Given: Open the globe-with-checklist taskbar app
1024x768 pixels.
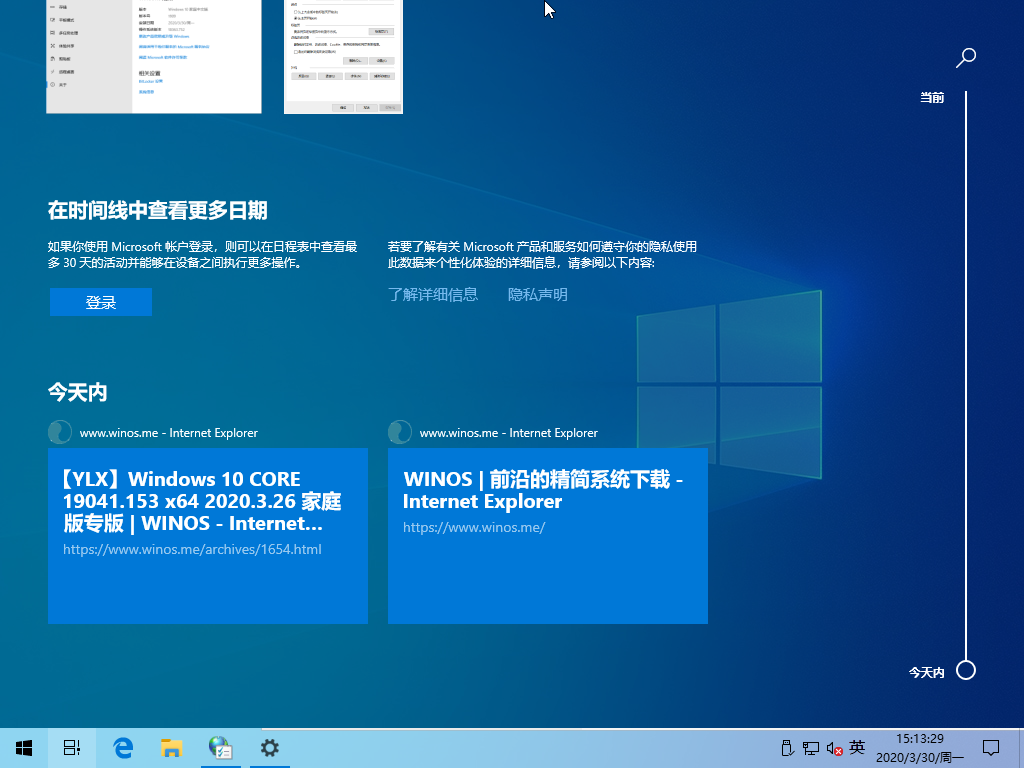Looking at the screenshot, I should [221, 748].
